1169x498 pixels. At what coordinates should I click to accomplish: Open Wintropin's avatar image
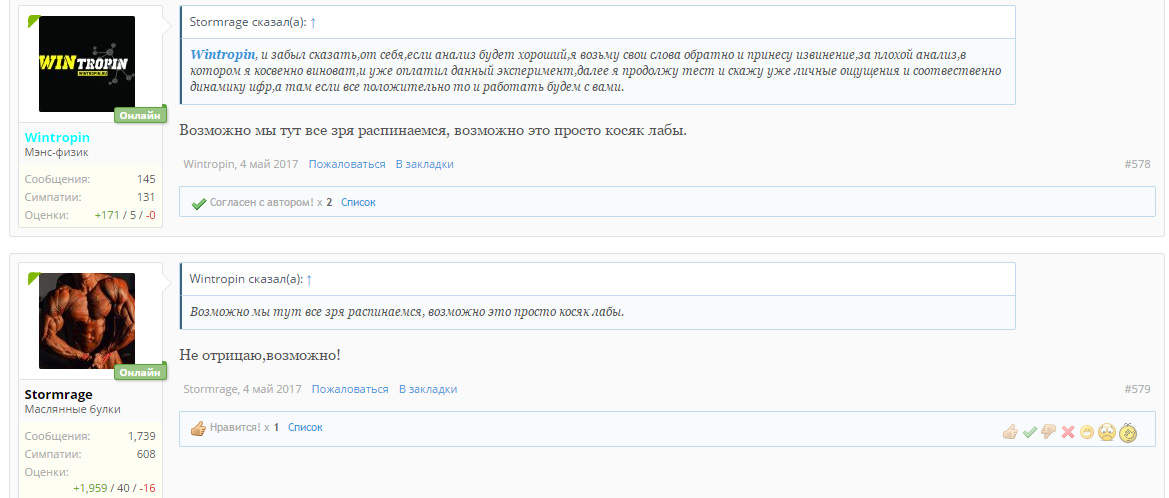click(x=86, y=64)
